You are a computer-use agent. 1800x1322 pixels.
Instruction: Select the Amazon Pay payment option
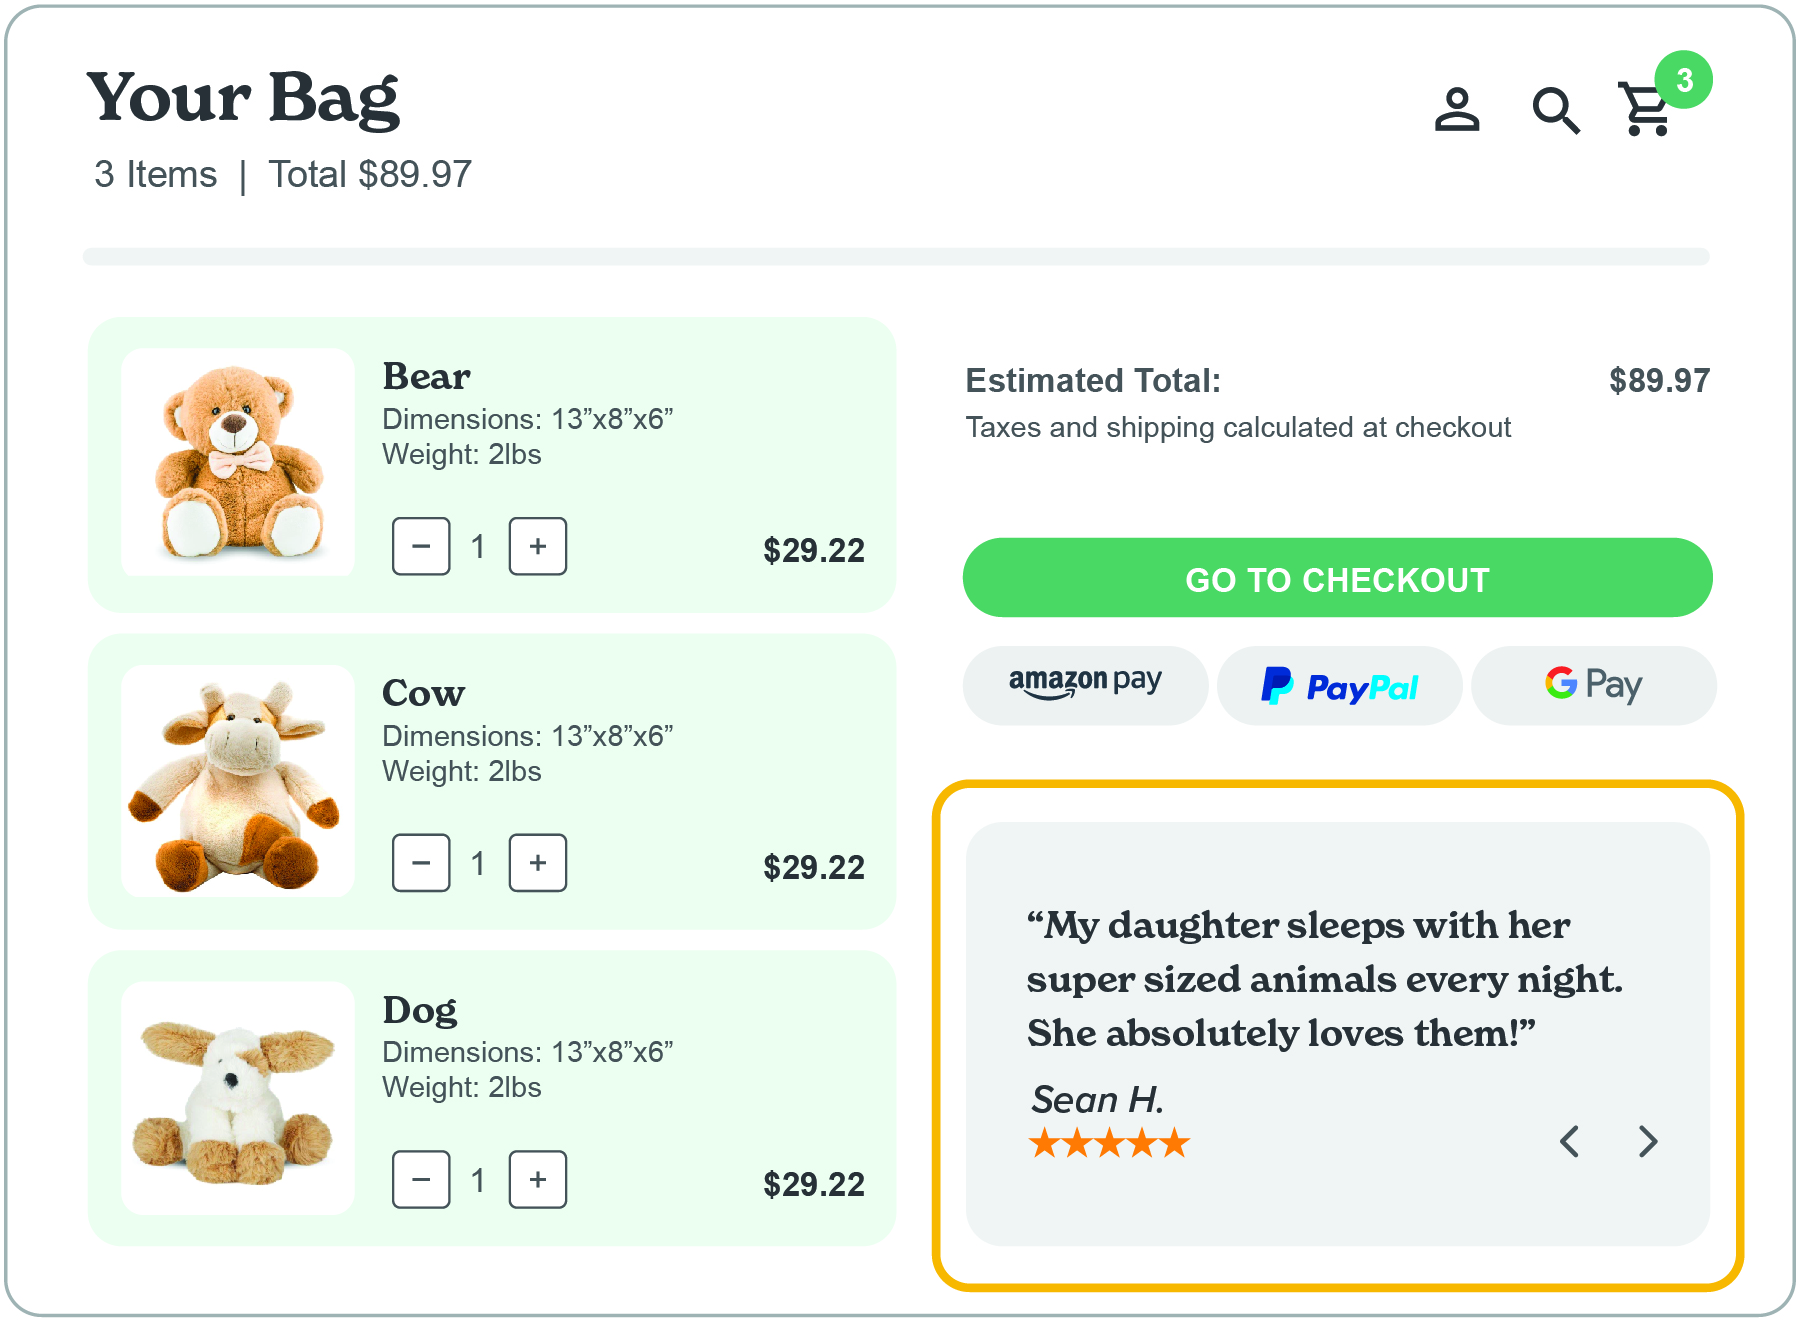click(x=1084, y=685)
